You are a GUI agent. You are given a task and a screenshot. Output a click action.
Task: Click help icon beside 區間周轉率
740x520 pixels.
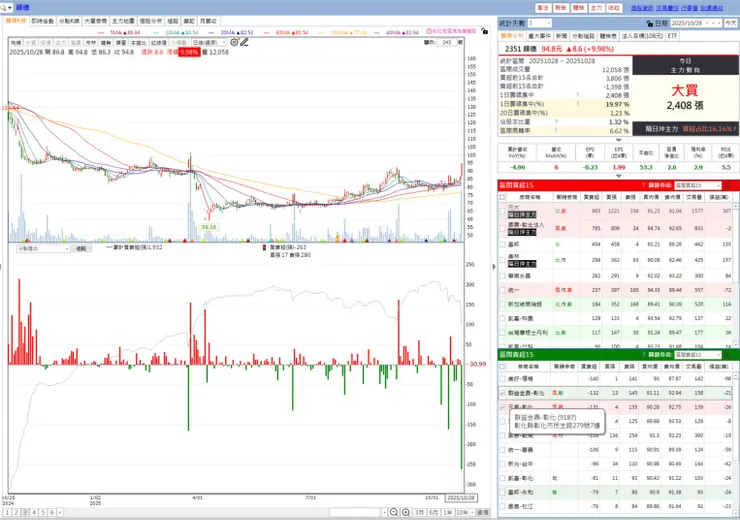(x=556, y=131)
